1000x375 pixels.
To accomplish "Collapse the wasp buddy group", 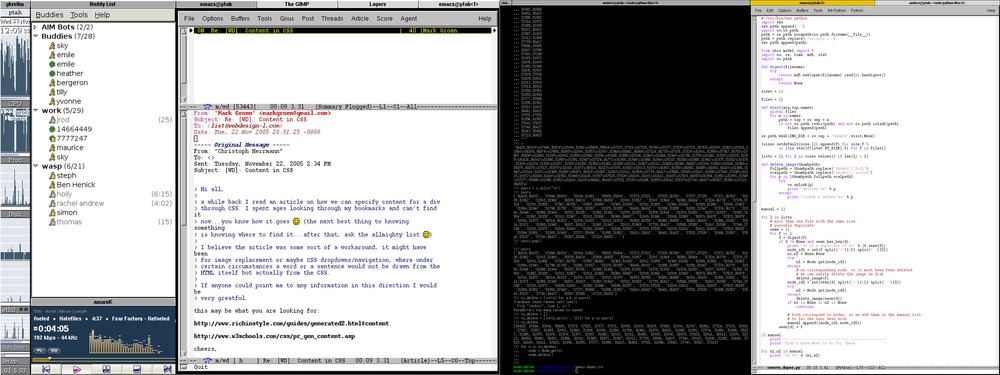I will click(x=36, y=166).
